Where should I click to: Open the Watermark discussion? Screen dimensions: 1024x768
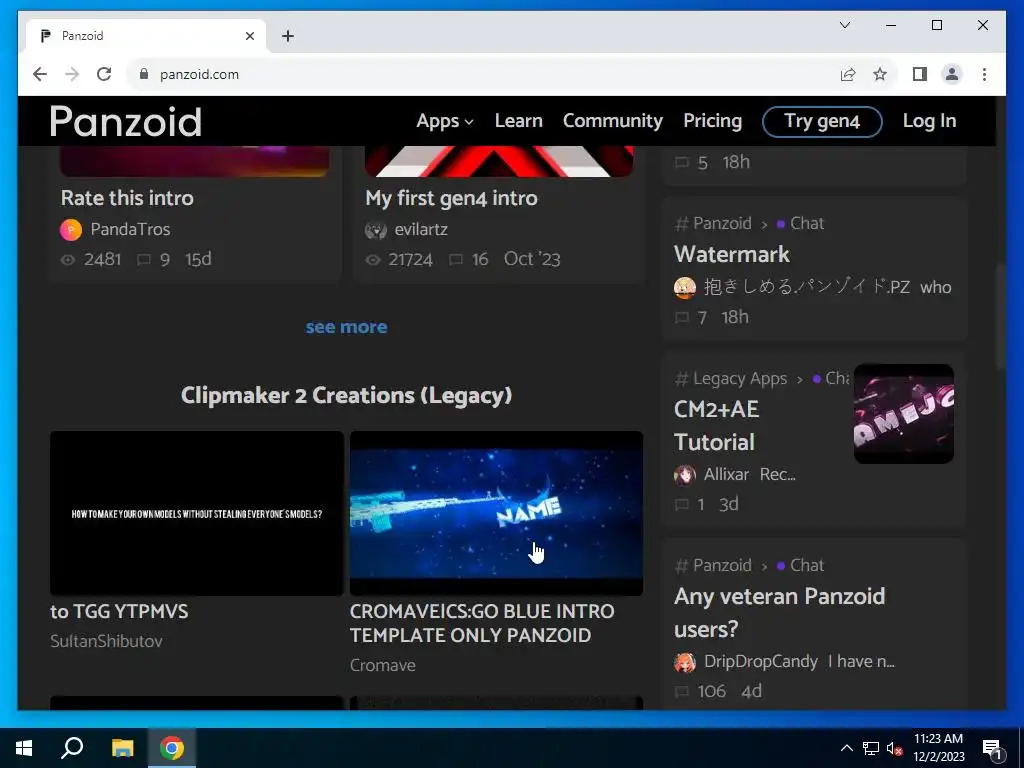[731, 254]
